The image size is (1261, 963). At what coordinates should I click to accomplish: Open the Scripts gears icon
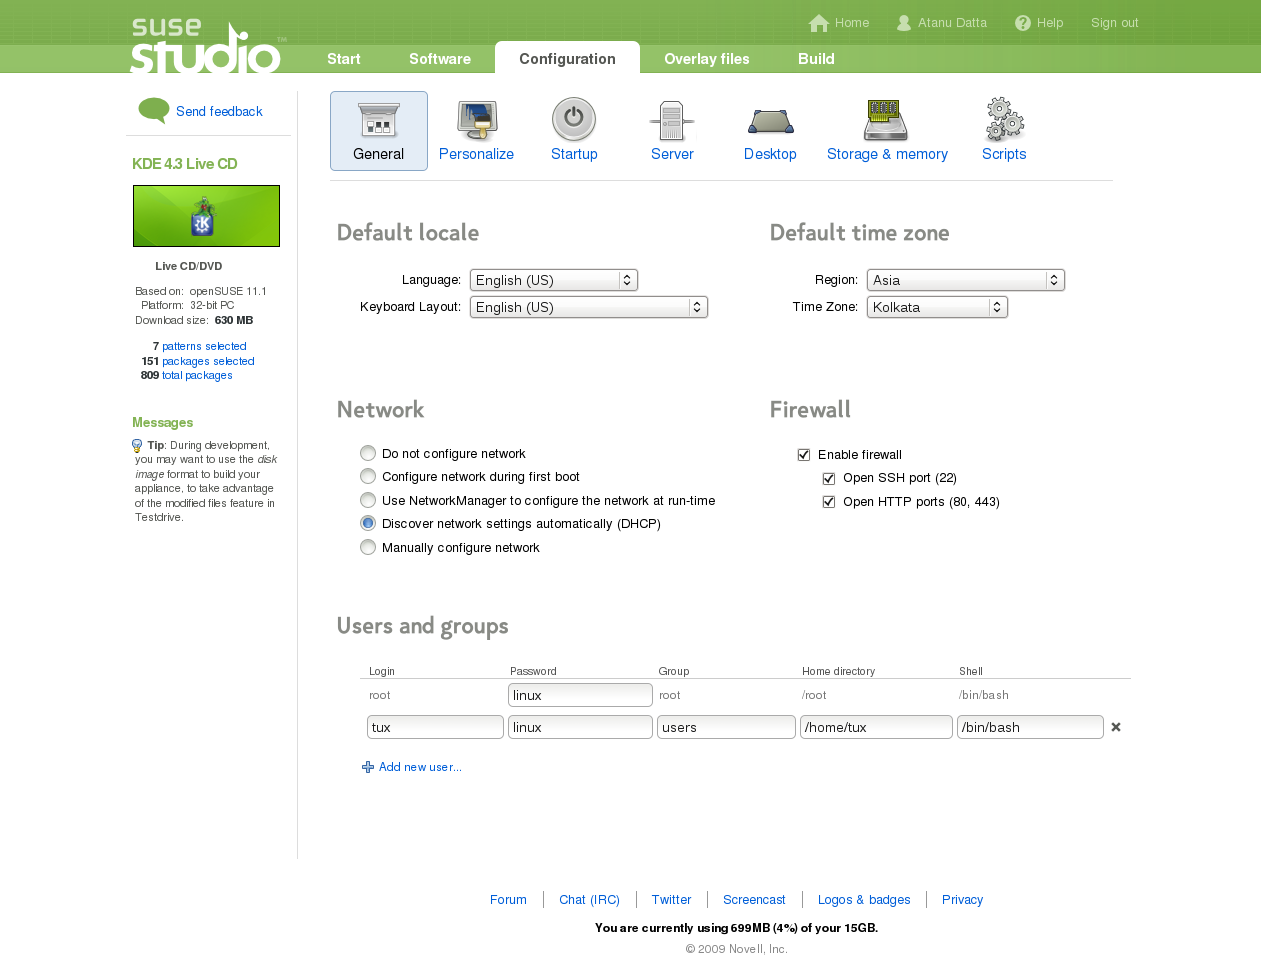click(1004, 120)
